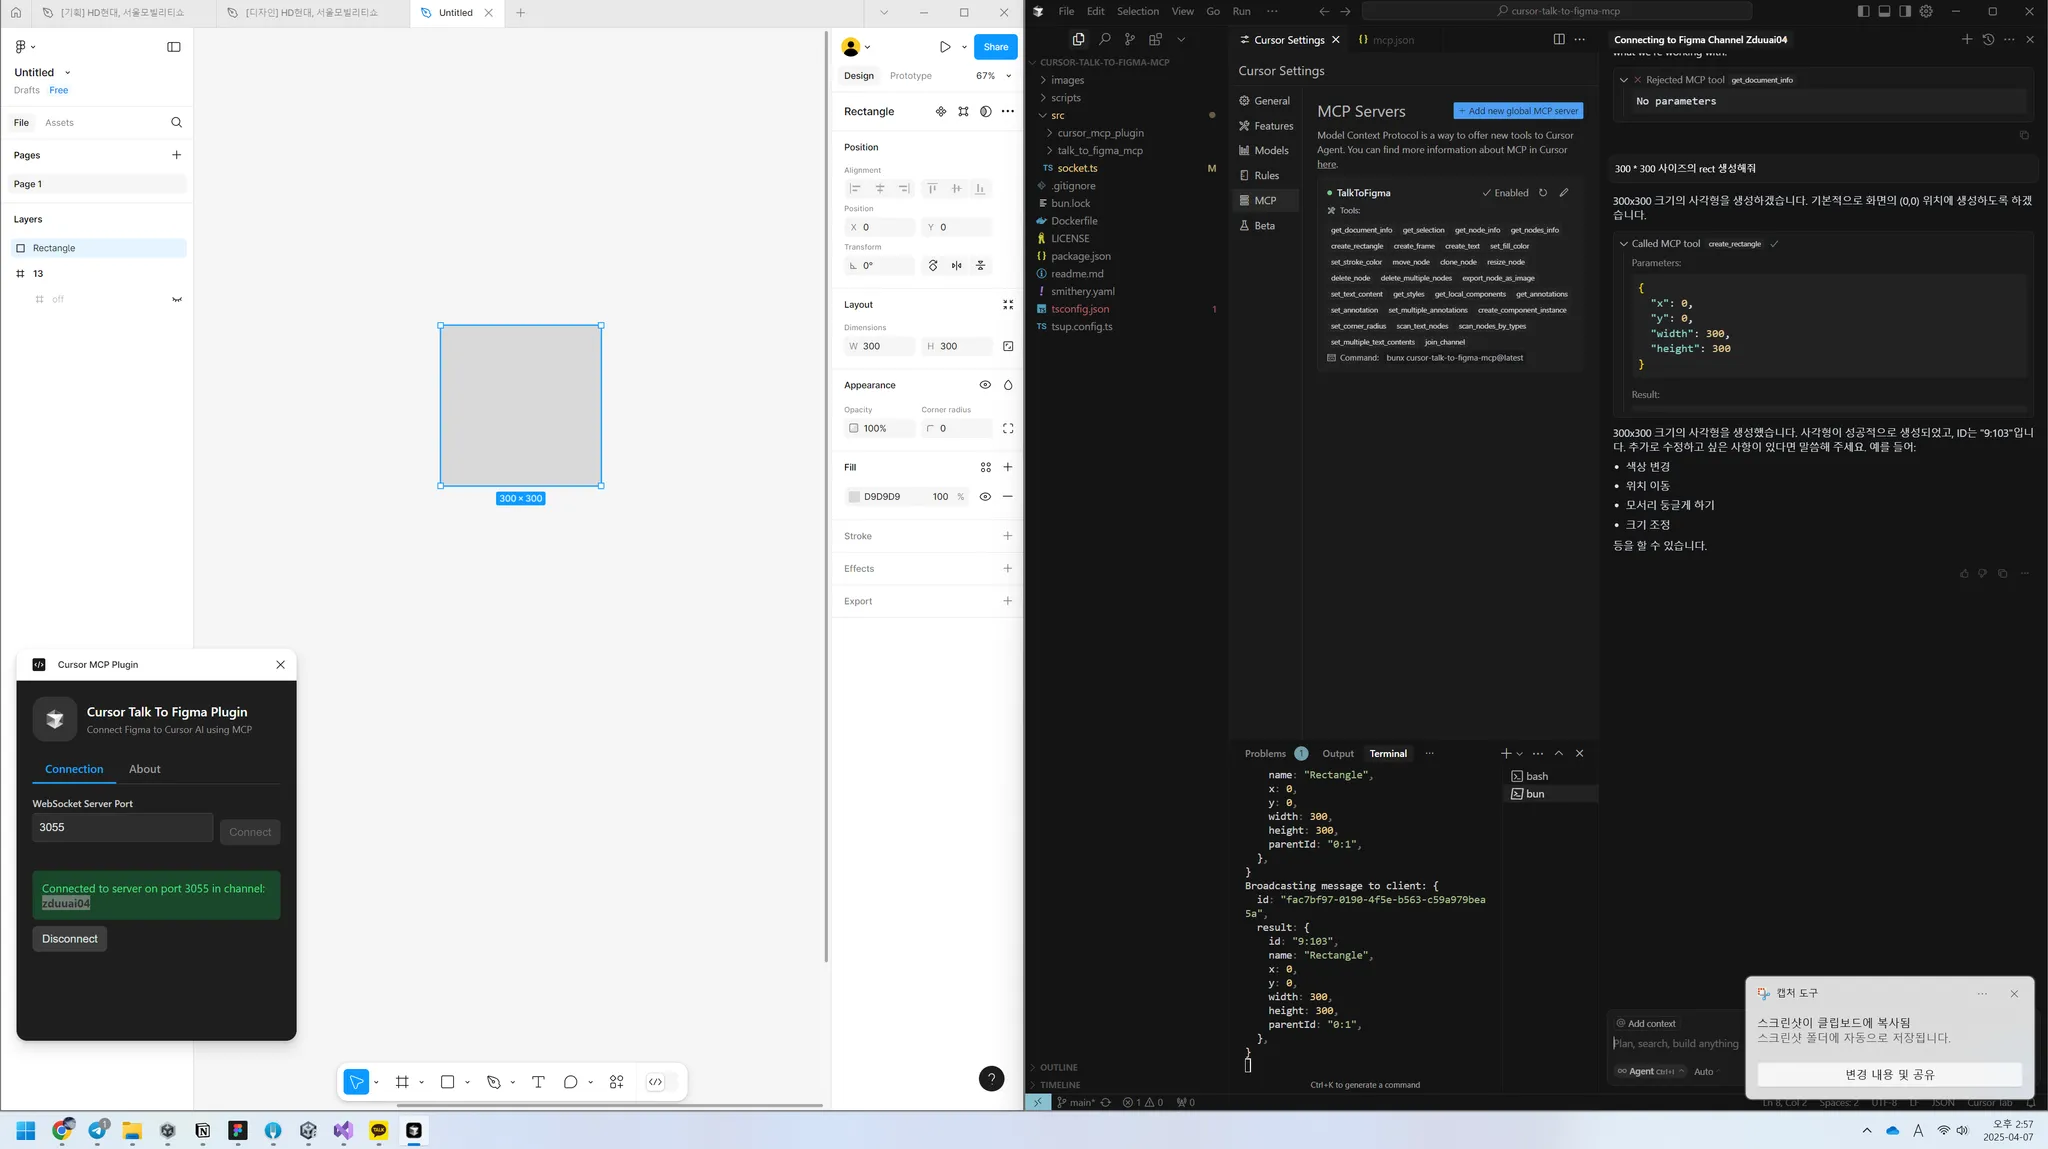Show the hidden 'off' layer
The height and width of the screenshot is (1149, 2048).
[x=177, y=299]
